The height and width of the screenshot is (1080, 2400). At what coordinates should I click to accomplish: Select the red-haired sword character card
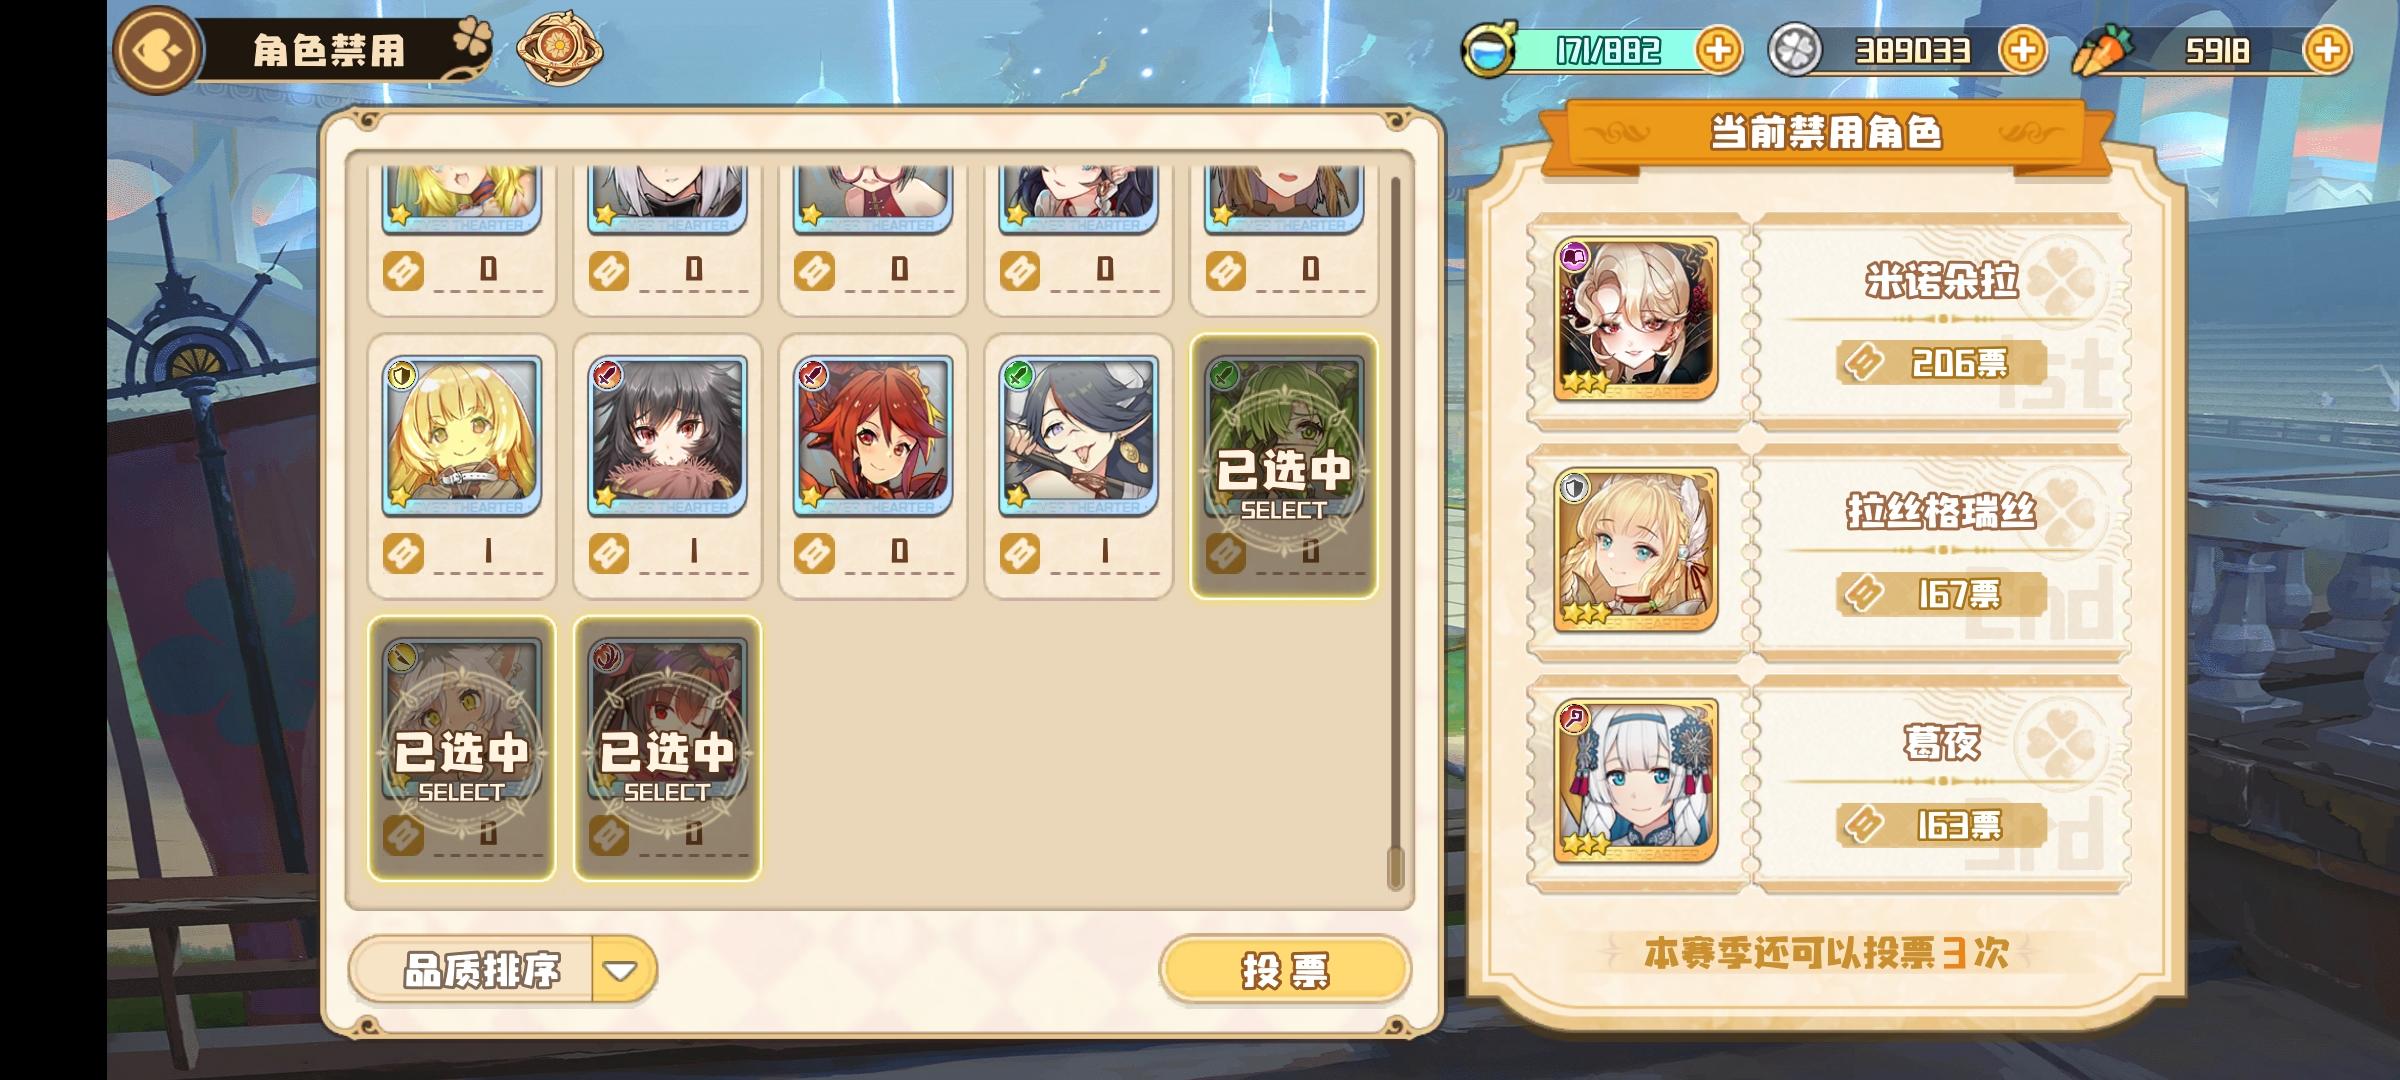pyautogui.click(x=873, y=467)
